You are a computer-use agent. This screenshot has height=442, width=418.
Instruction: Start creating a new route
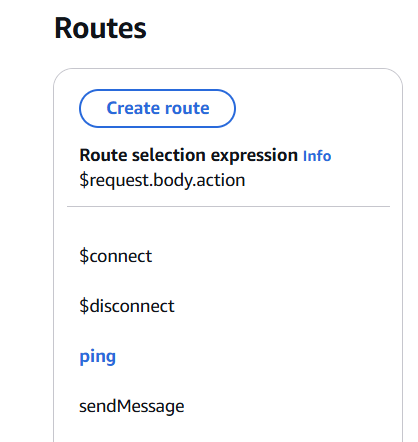pyautogui.click(x=157, y=108)
